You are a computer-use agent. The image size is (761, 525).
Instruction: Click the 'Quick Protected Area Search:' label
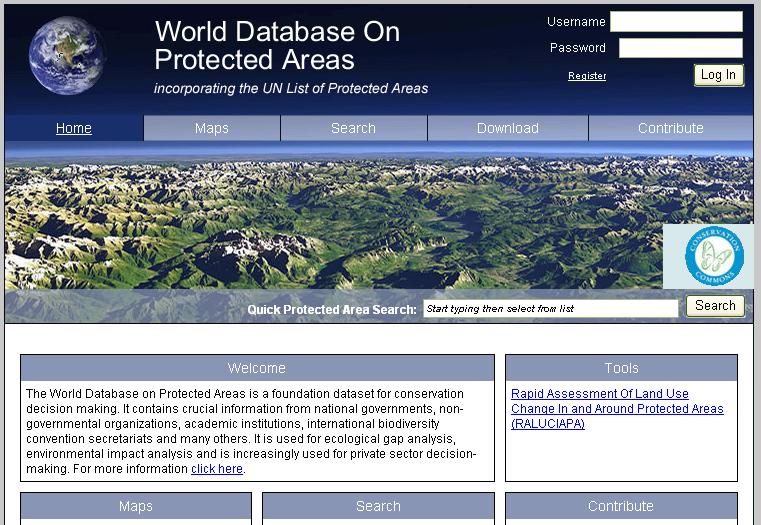click(332, 310)
